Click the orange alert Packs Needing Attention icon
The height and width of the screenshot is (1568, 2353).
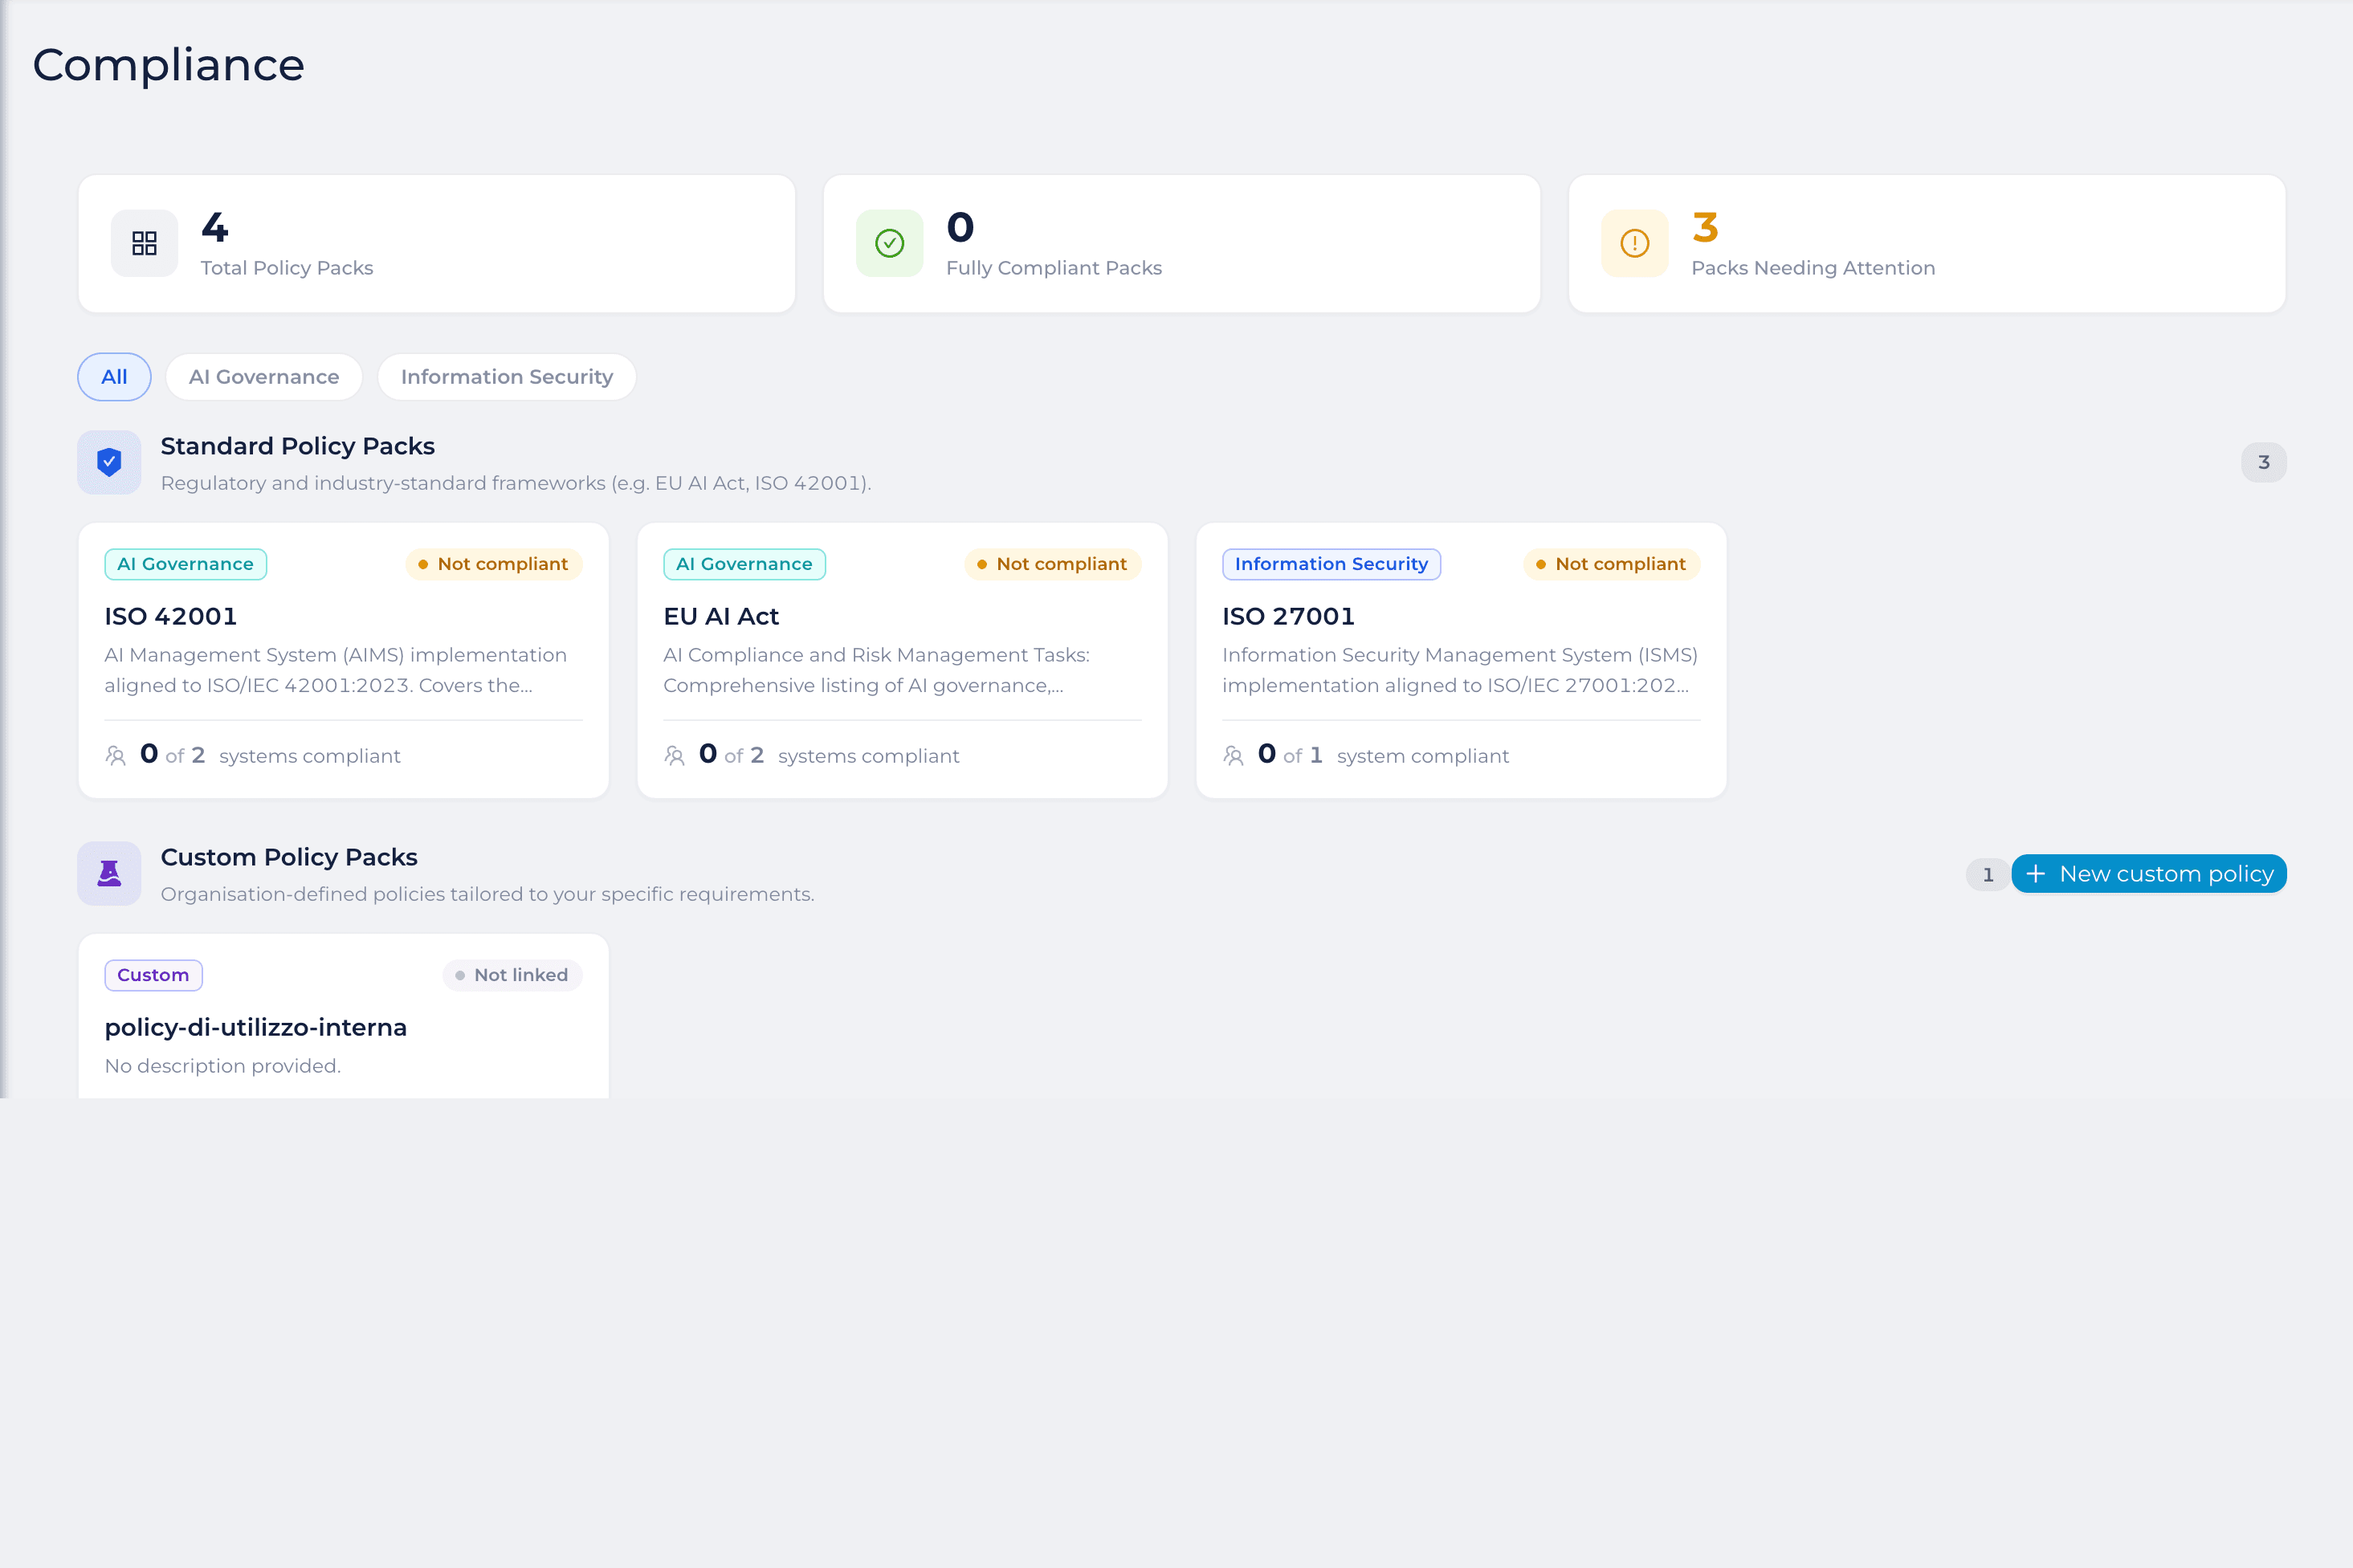coord(1634,243)
